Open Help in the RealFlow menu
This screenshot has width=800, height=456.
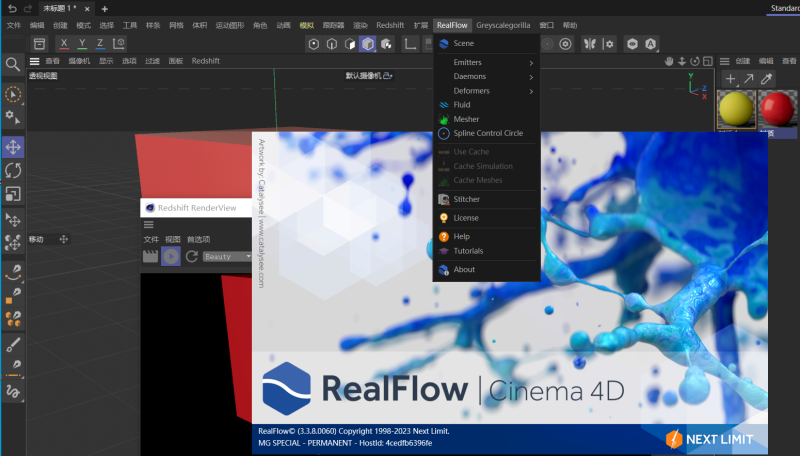pyautogui.click(x=487, y=237)
